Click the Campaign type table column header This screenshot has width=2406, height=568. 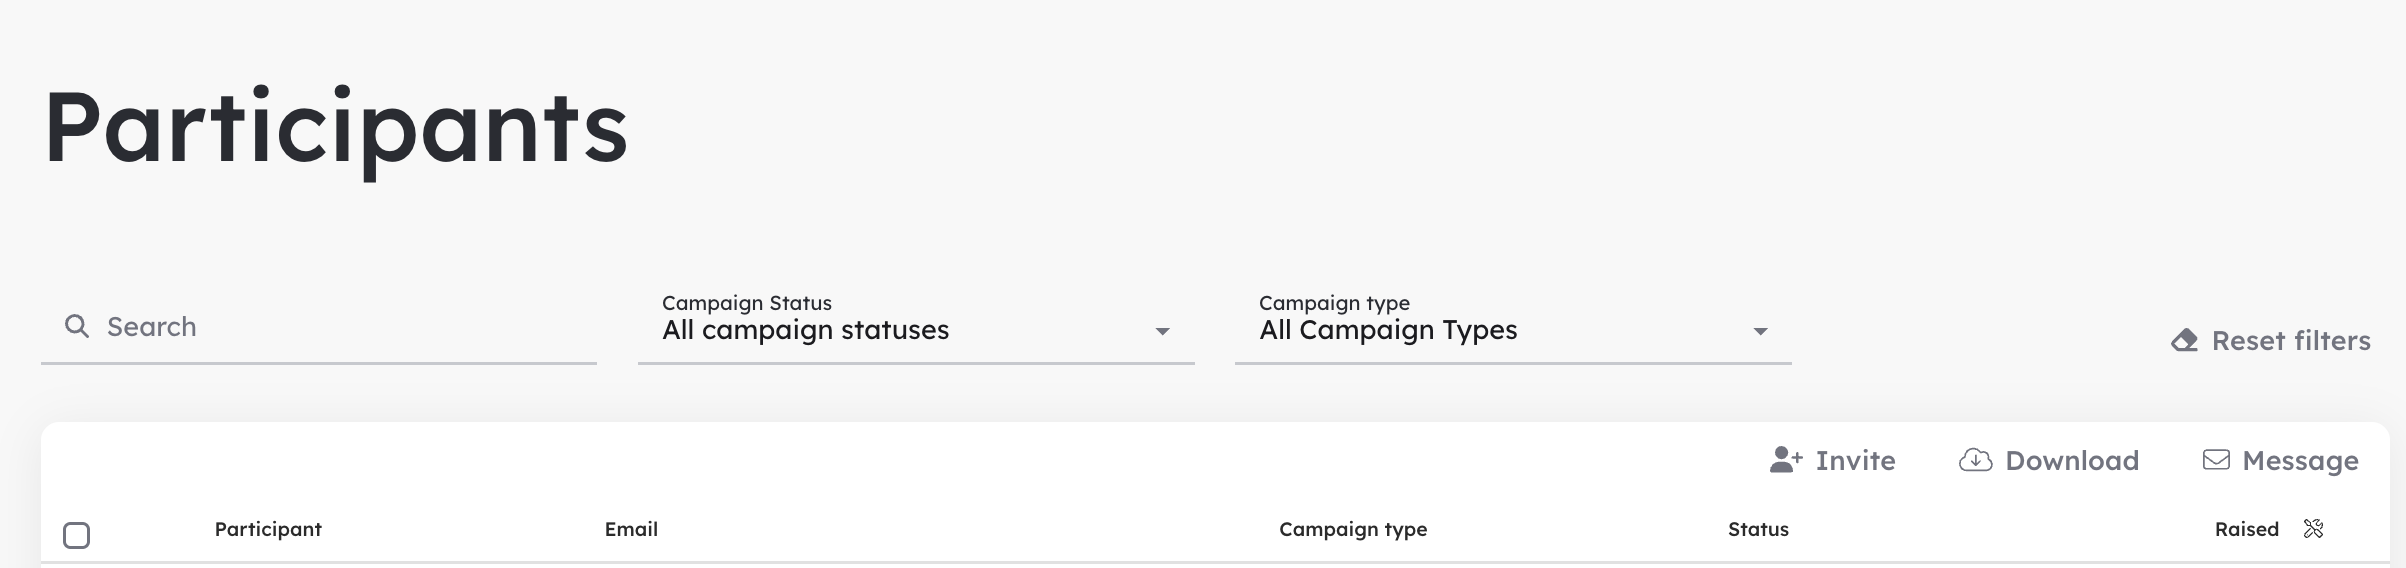[x=1353, y=529]
